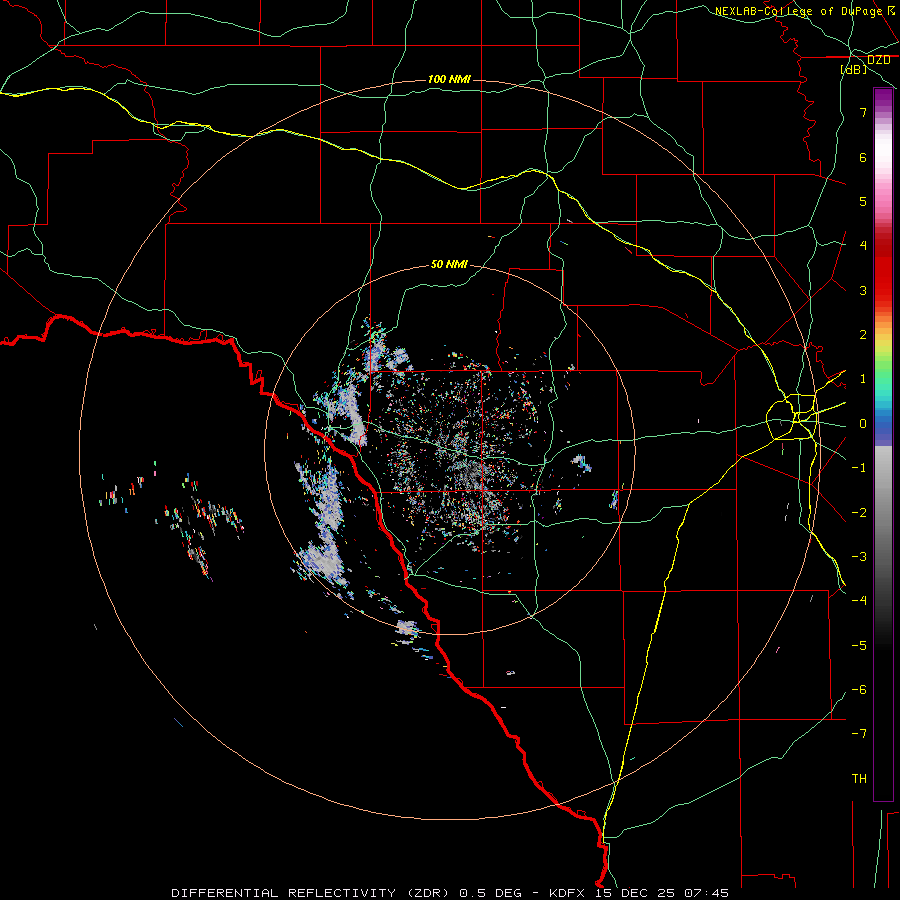Click the -4 value on color scale
Viewport: 900px width, 900px height.
coord(859,601)
